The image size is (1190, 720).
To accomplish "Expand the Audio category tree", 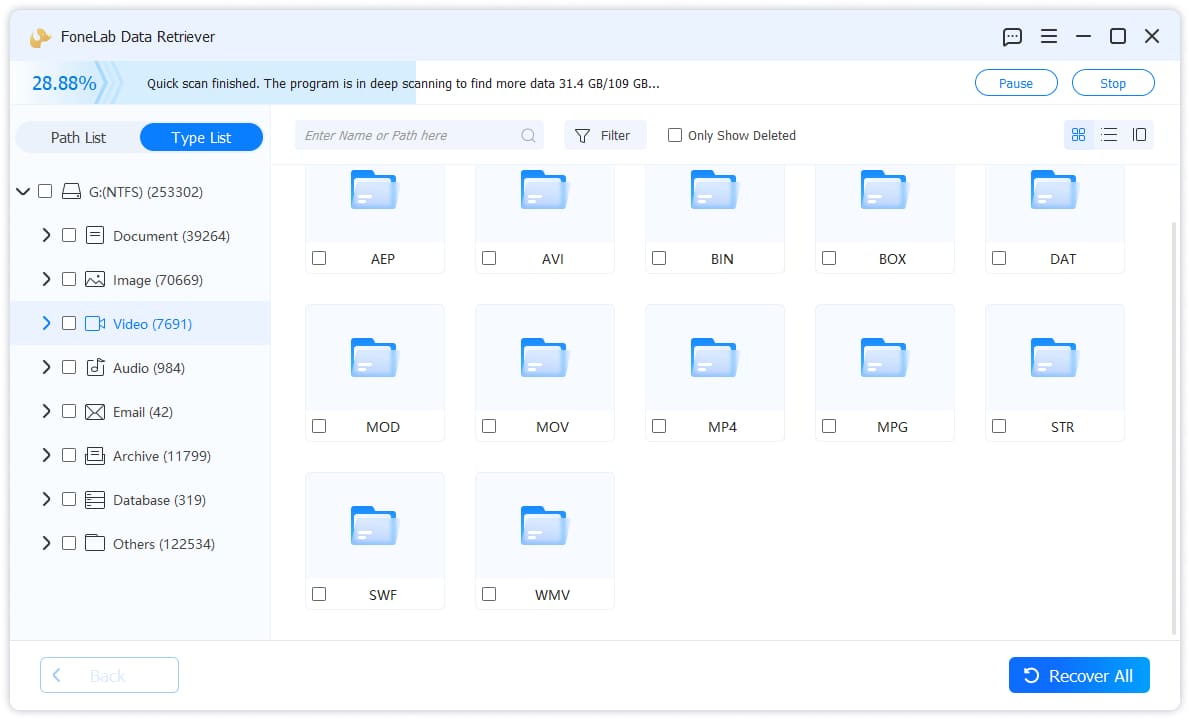I will pyautogui.click(x=46, y=367).
